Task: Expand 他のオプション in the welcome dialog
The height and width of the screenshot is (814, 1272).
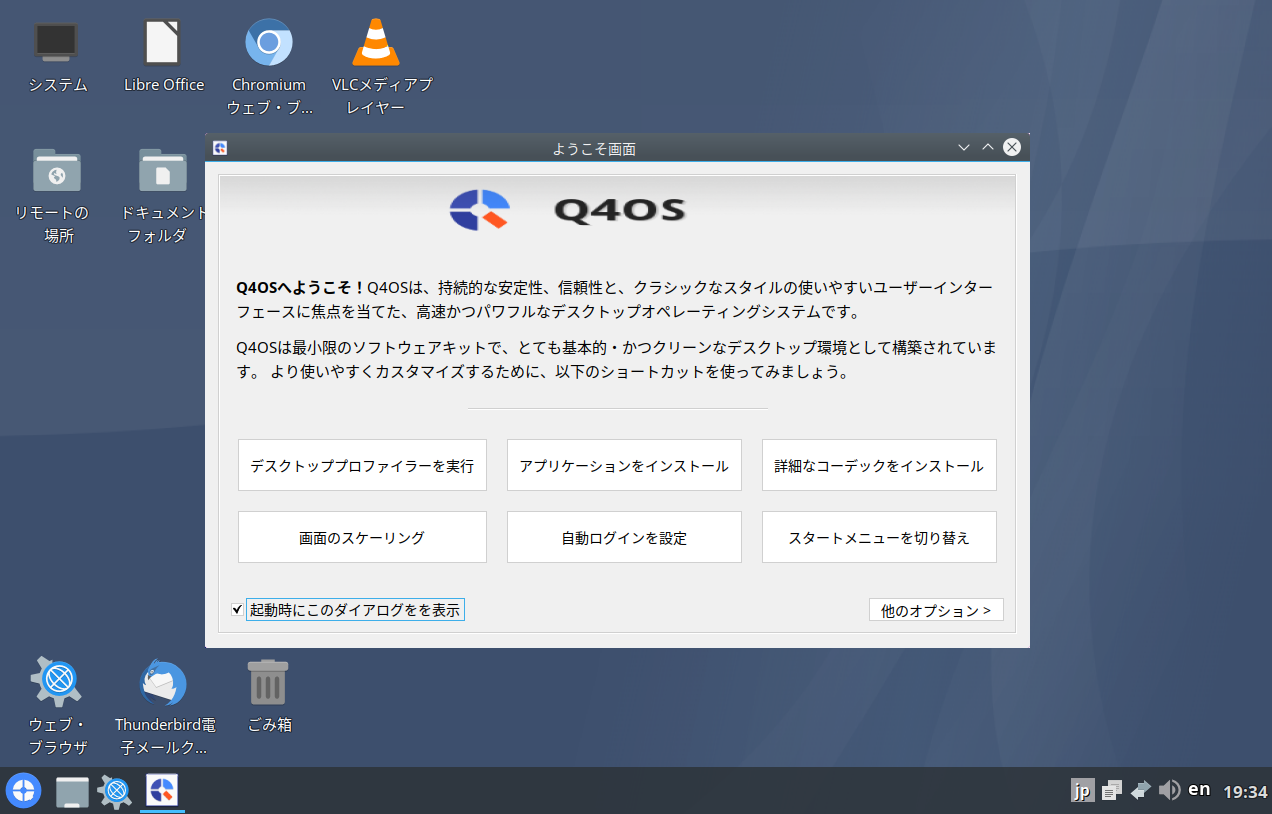Action: (935, 609)
